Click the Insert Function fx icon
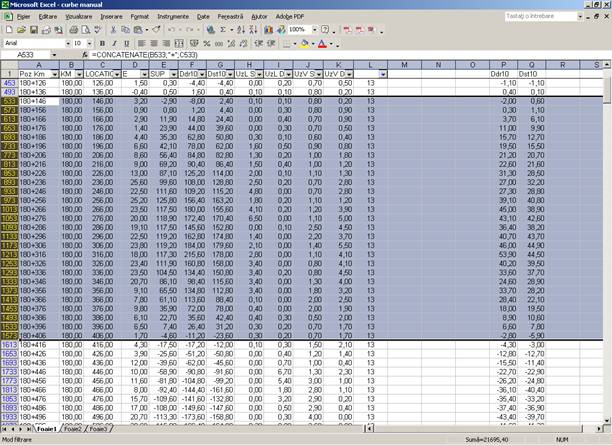Image resolution: width=612 pixels, height=446 pixels. 83,55
